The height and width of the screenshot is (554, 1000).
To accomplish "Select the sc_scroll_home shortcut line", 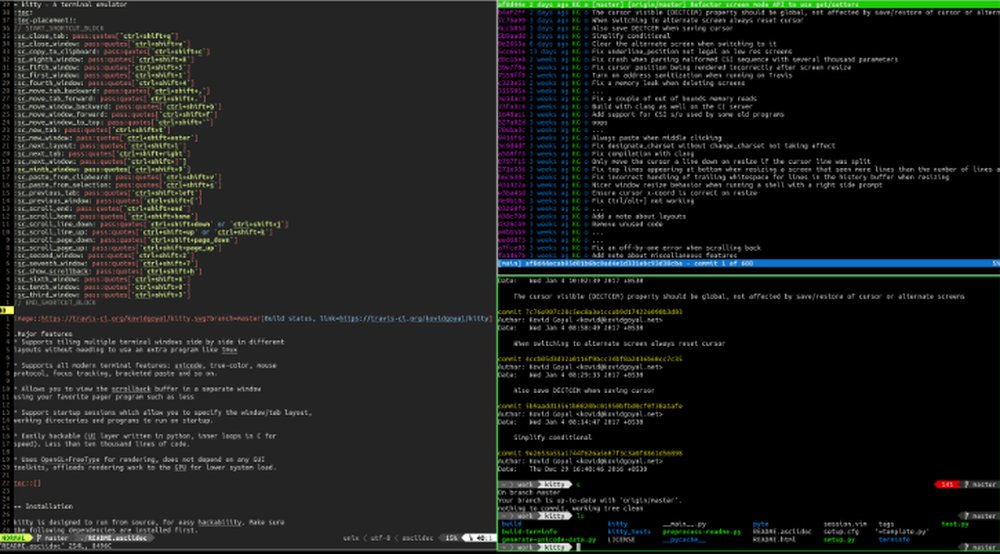I will [x=106, y=216].
